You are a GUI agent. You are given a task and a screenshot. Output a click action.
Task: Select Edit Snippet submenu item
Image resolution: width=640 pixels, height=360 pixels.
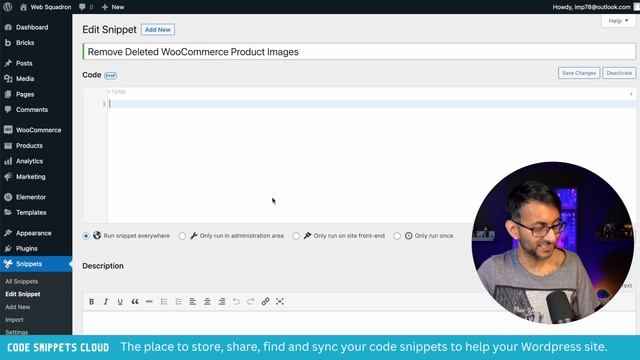click(x=23, y=294)
